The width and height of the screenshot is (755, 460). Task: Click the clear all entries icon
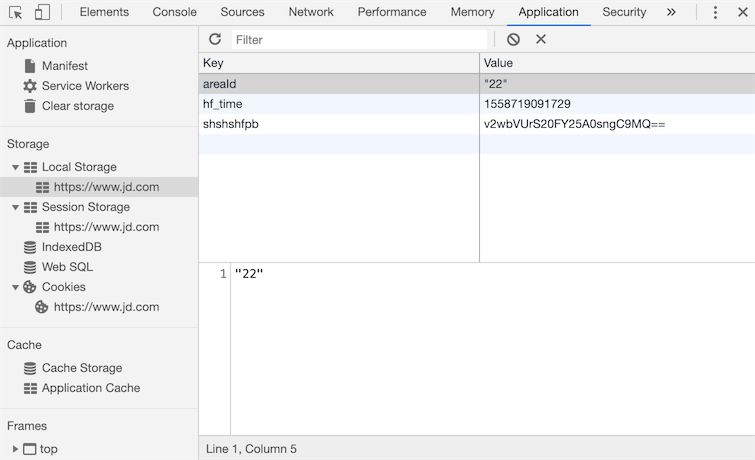pos(513,39)
